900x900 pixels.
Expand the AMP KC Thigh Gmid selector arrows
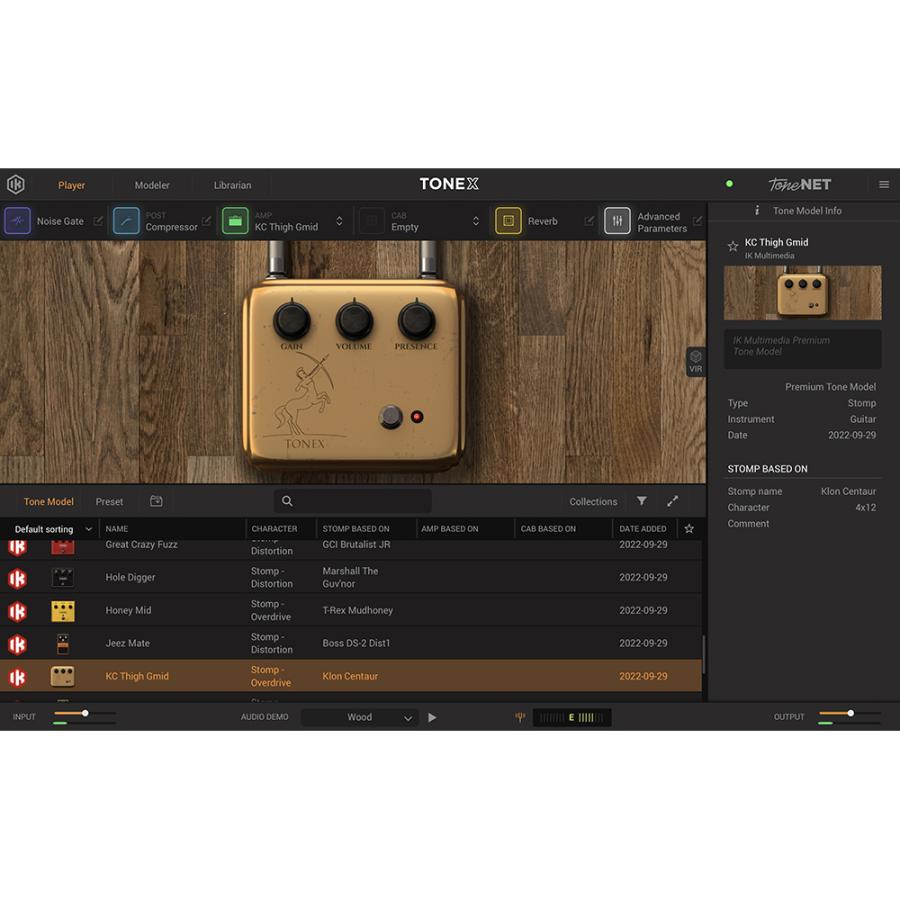(339, 221)
